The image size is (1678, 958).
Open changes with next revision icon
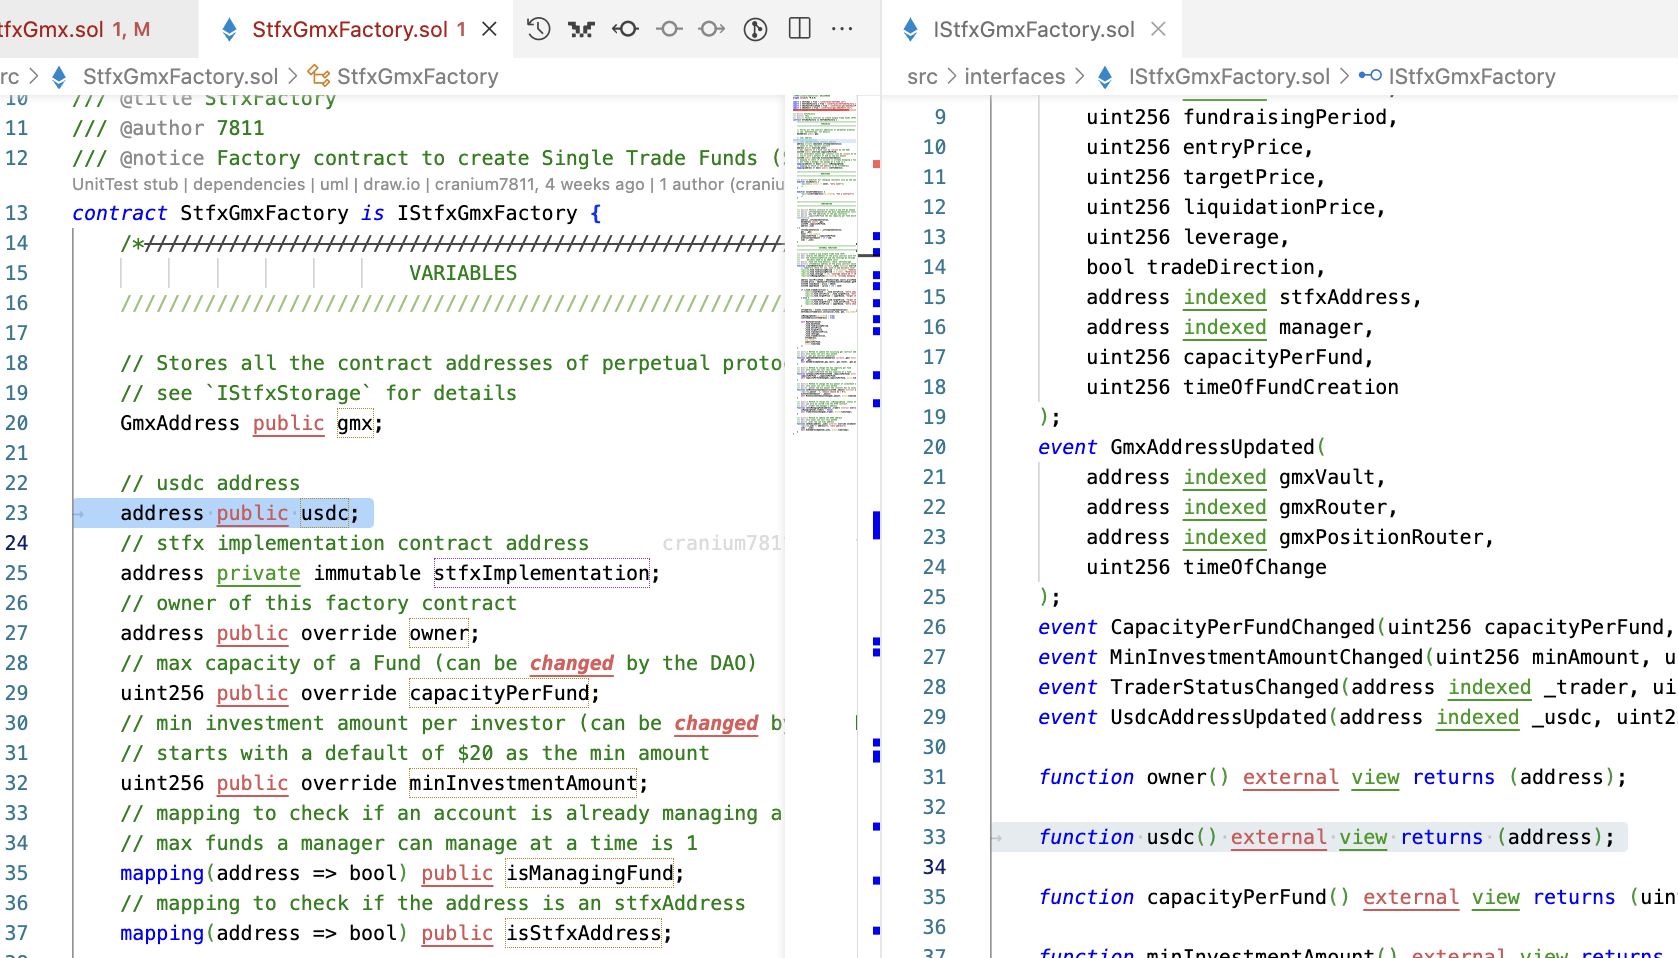(x=712, y=29)
